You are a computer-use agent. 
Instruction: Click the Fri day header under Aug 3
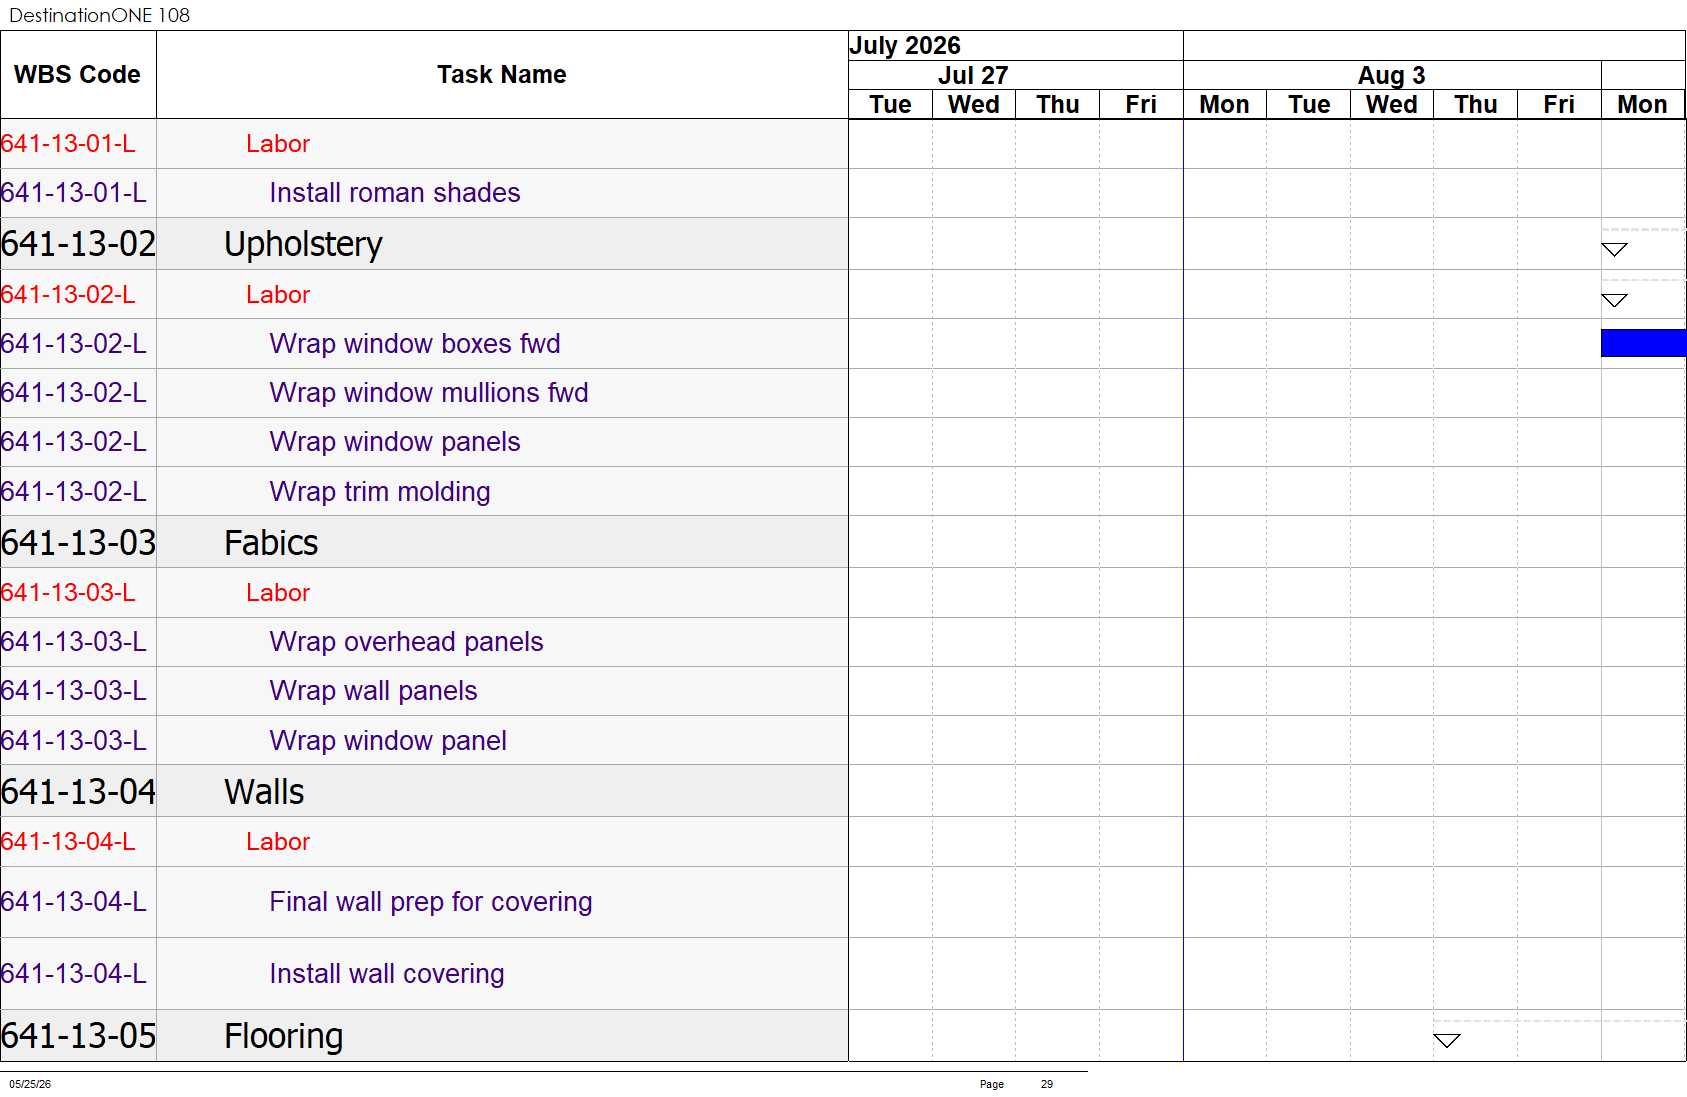[x=1559, y=105]
